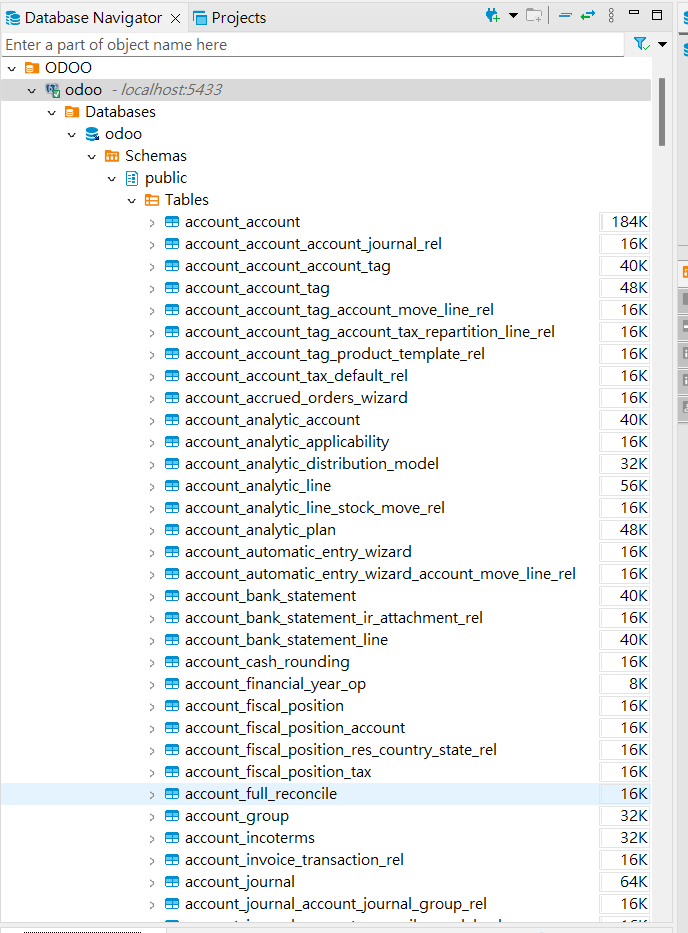This screenshot has width=688, height=933.
Task: Click the ODOO folder icon
Action: coord(32,68)
